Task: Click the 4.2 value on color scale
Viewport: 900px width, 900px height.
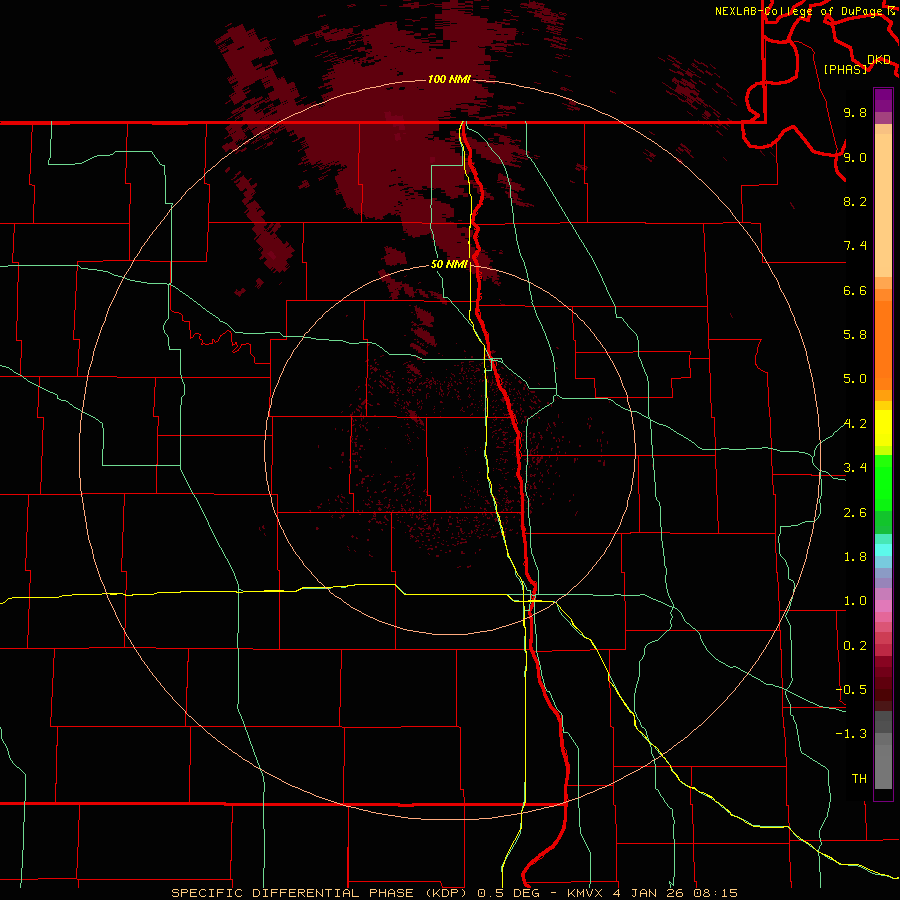Action: [x=855, y=424]
